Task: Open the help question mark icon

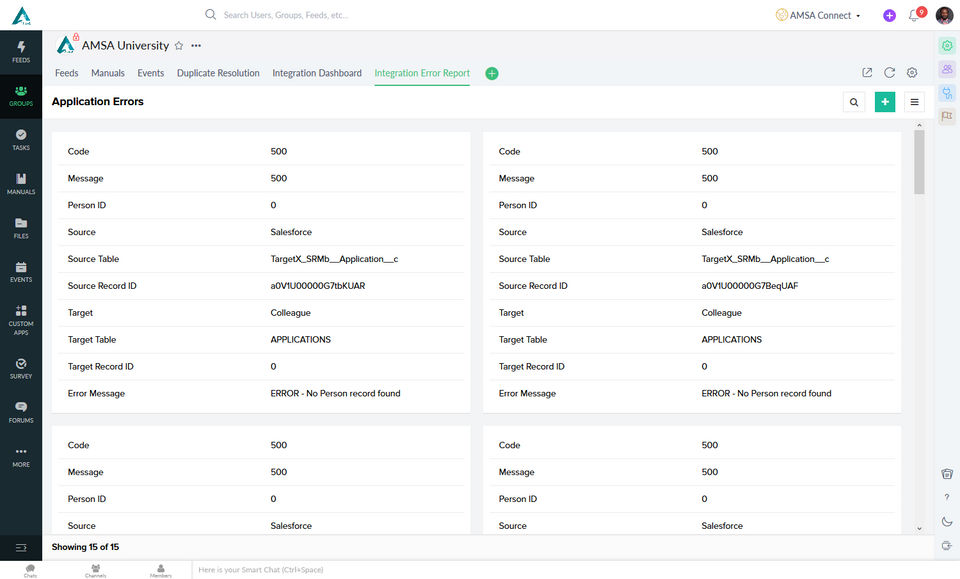Action: (947, 498)
